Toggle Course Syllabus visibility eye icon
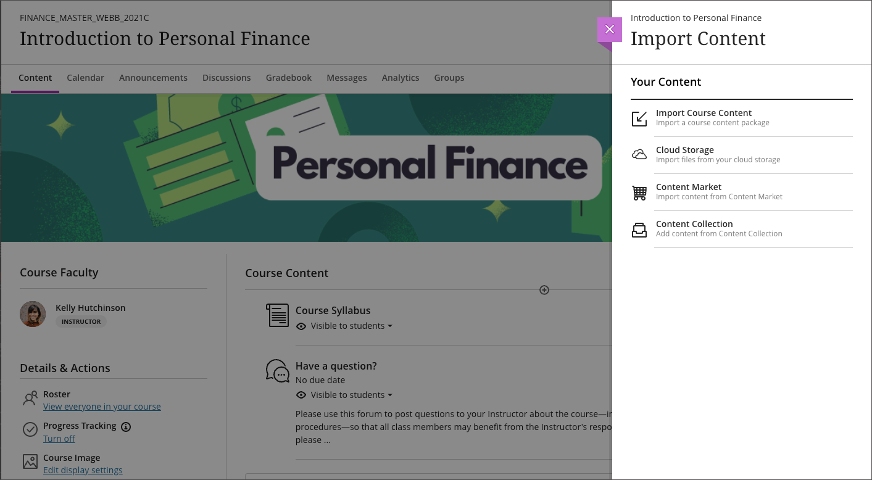Screen dimensions: 872x480 [x=301, y=326]
